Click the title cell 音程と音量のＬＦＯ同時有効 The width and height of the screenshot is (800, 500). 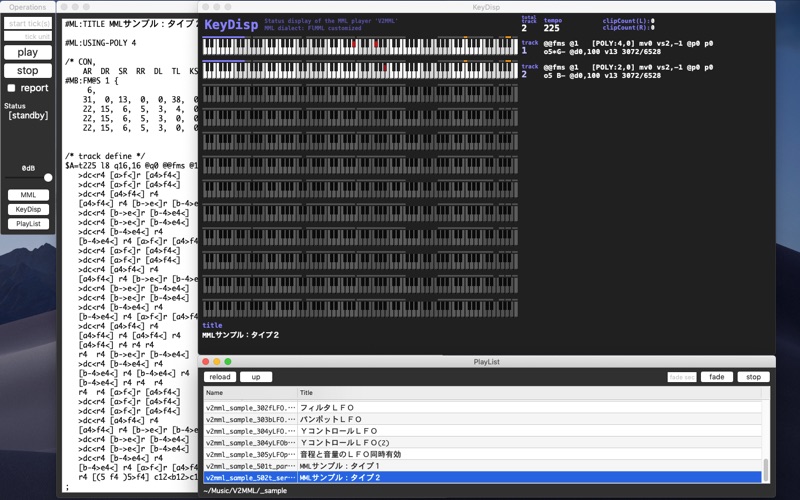click(350, 455)
